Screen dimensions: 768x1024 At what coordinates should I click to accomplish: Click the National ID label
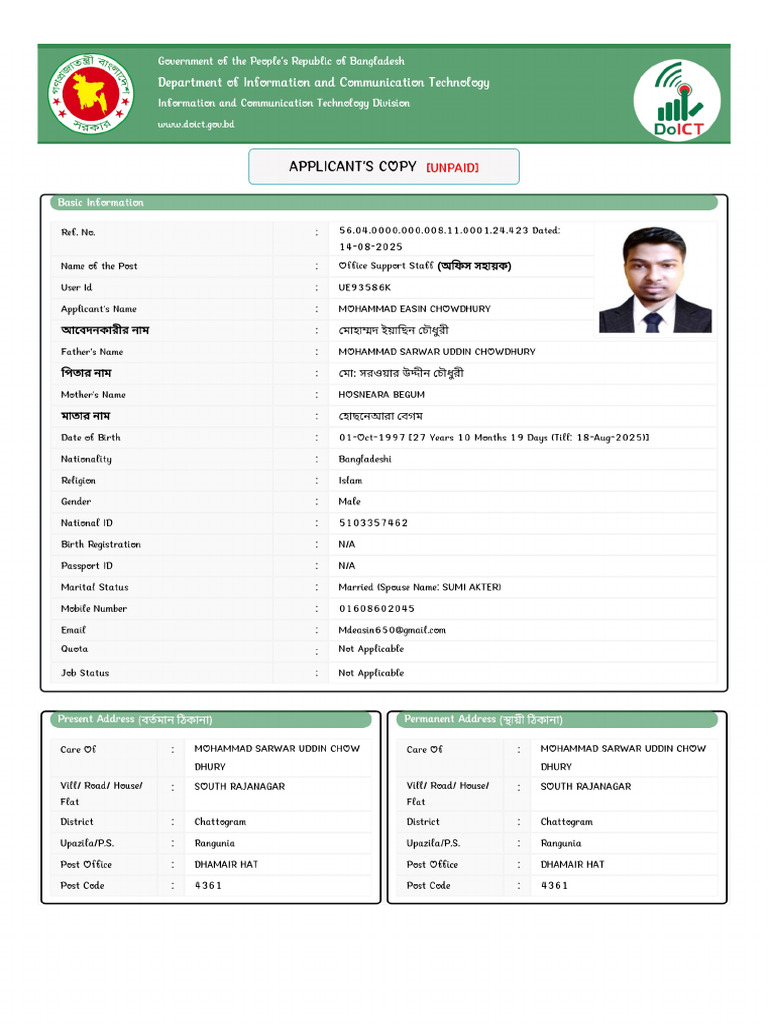(x=86, y=523)
